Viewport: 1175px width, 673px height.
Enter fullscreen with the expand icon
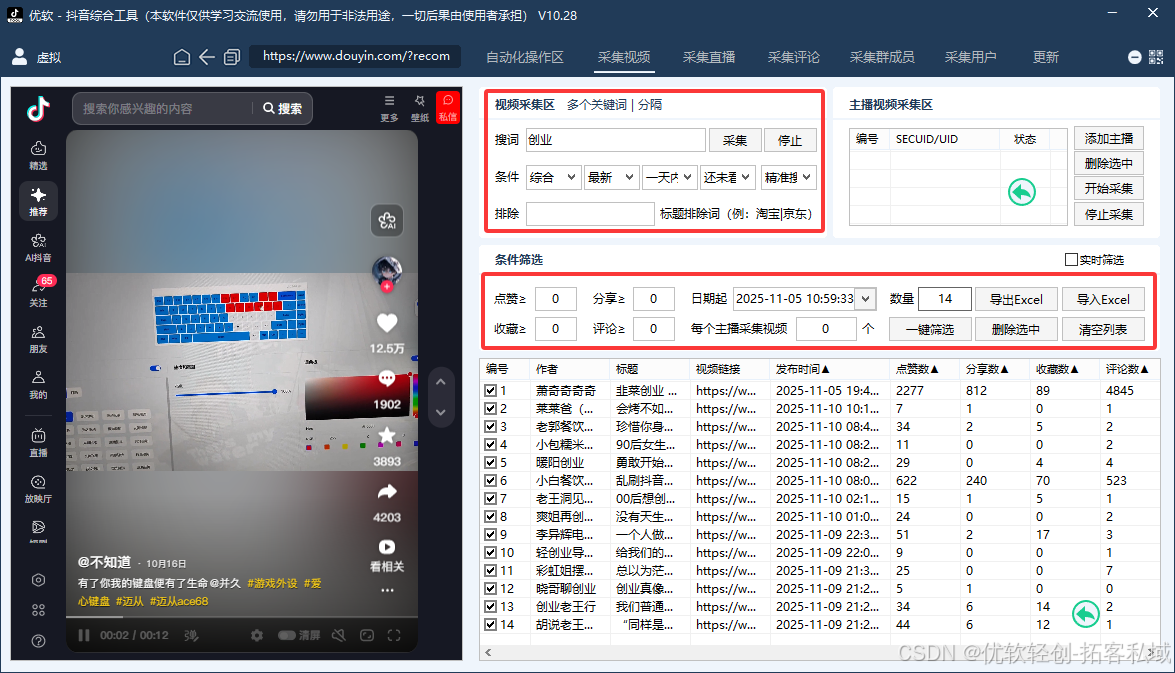coord(394,636)
